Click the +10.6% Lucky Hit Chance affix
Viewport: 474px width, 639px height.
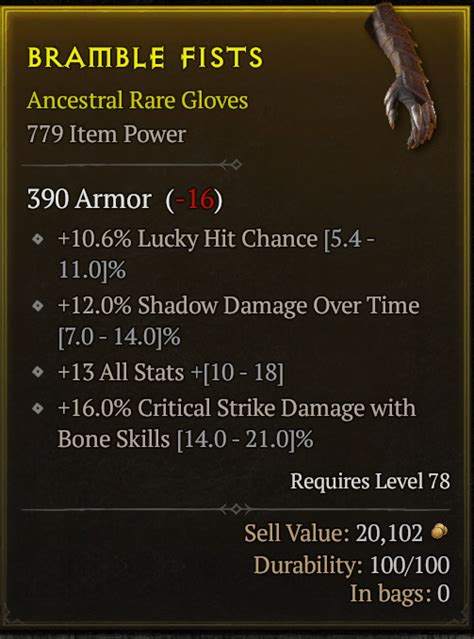tap(216, 254)
